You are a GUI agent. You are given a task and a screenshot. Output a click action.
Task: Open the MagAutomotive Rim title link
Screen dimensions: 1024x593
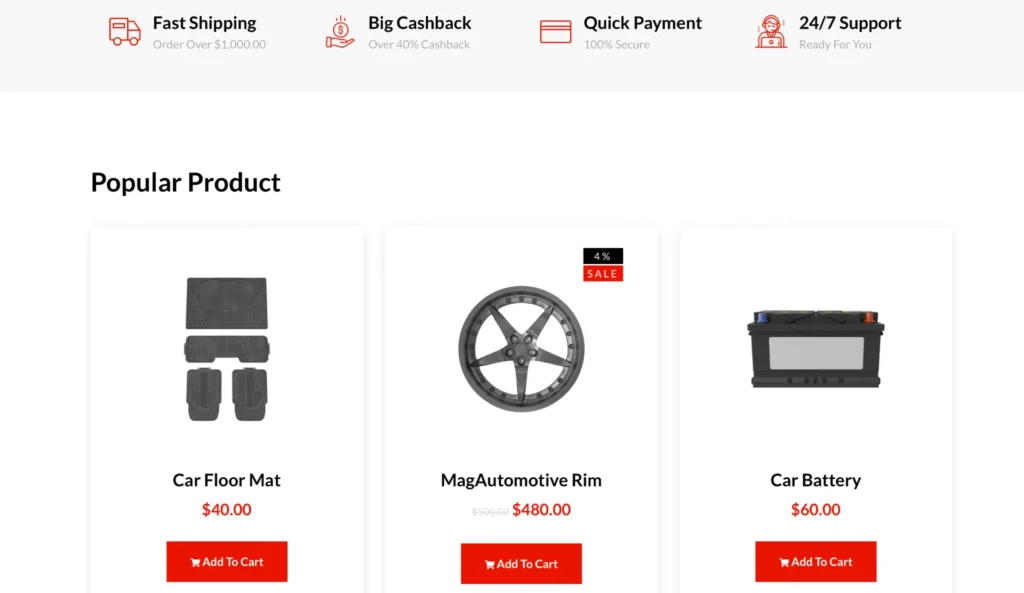tap(521, 480)
